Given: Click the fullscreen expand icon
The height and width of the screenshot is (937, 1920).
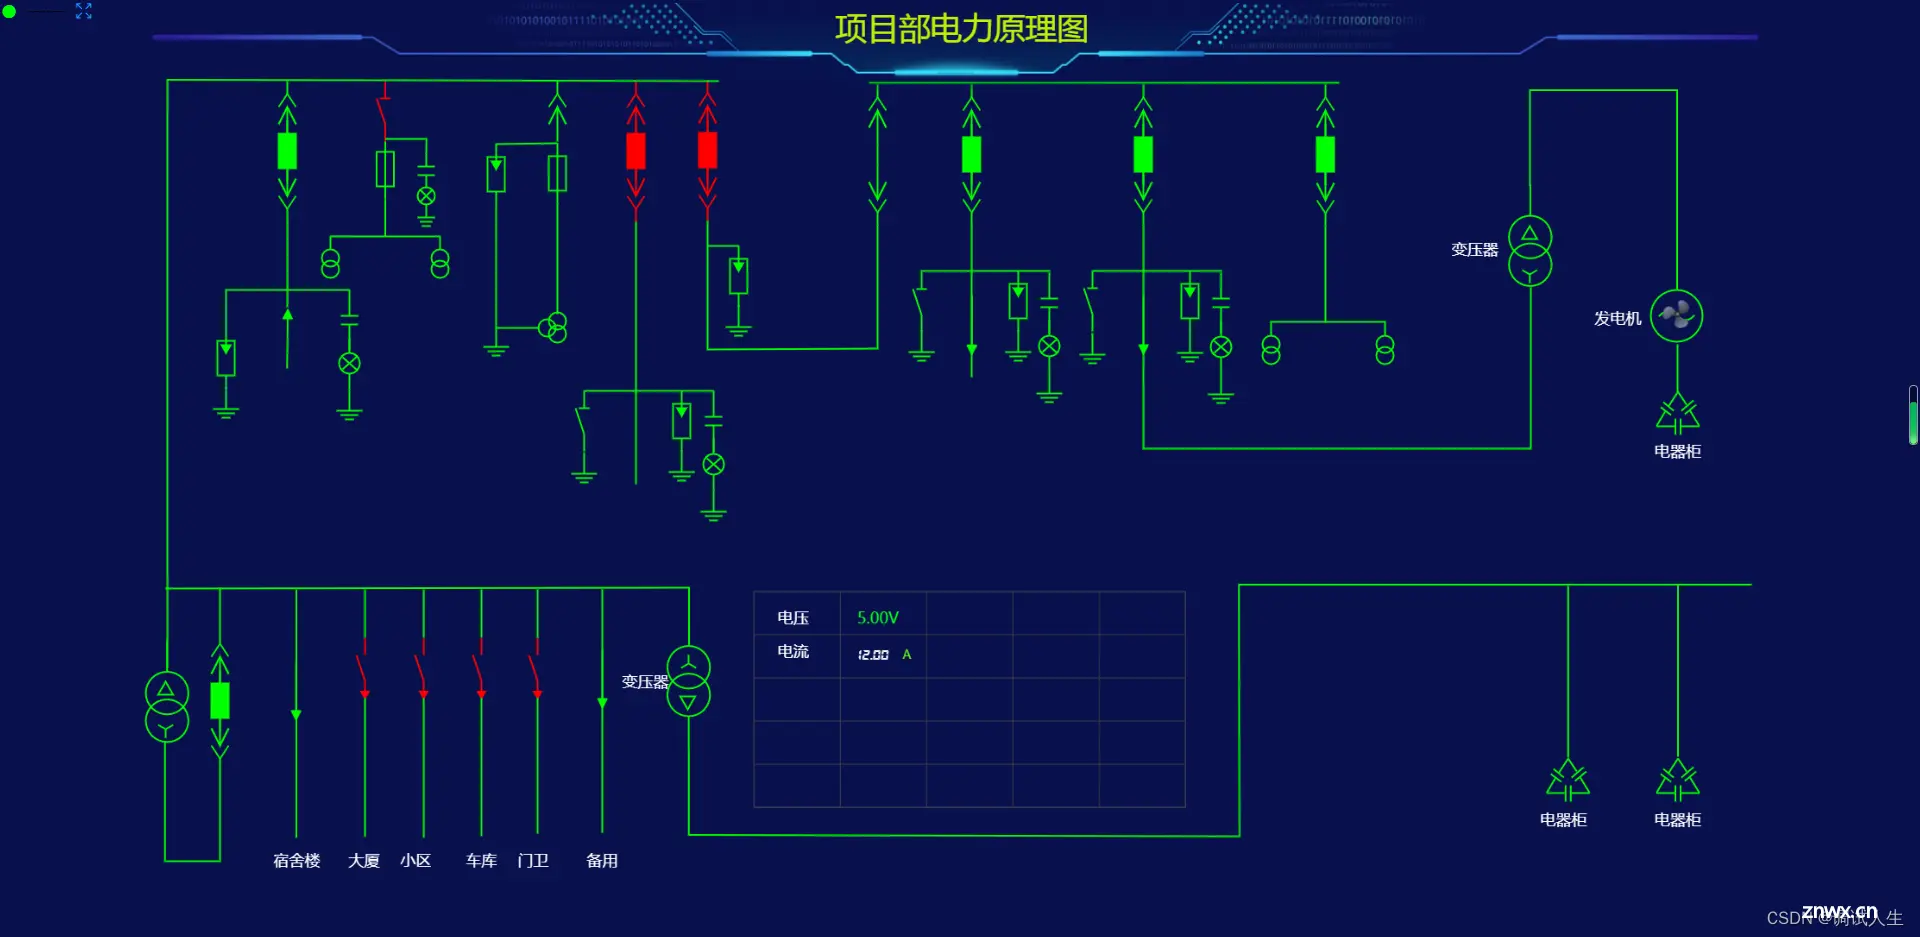Looking at the screenshot, I should 84,11.
